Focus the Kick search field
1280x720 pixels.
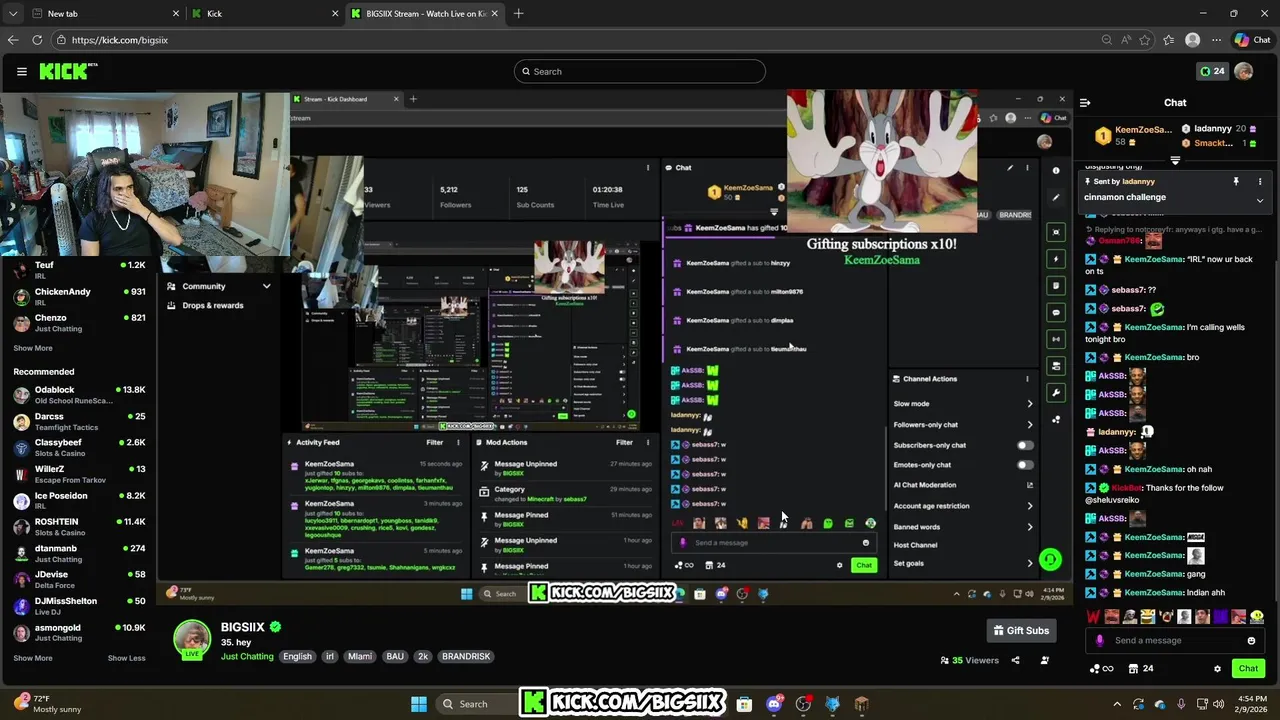pos(640,71)
